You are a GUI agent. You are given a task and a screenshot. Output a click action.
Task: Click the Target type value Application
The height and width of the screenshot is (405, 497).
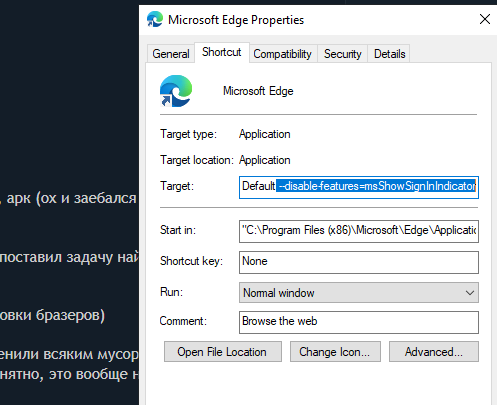click(265, 134)
